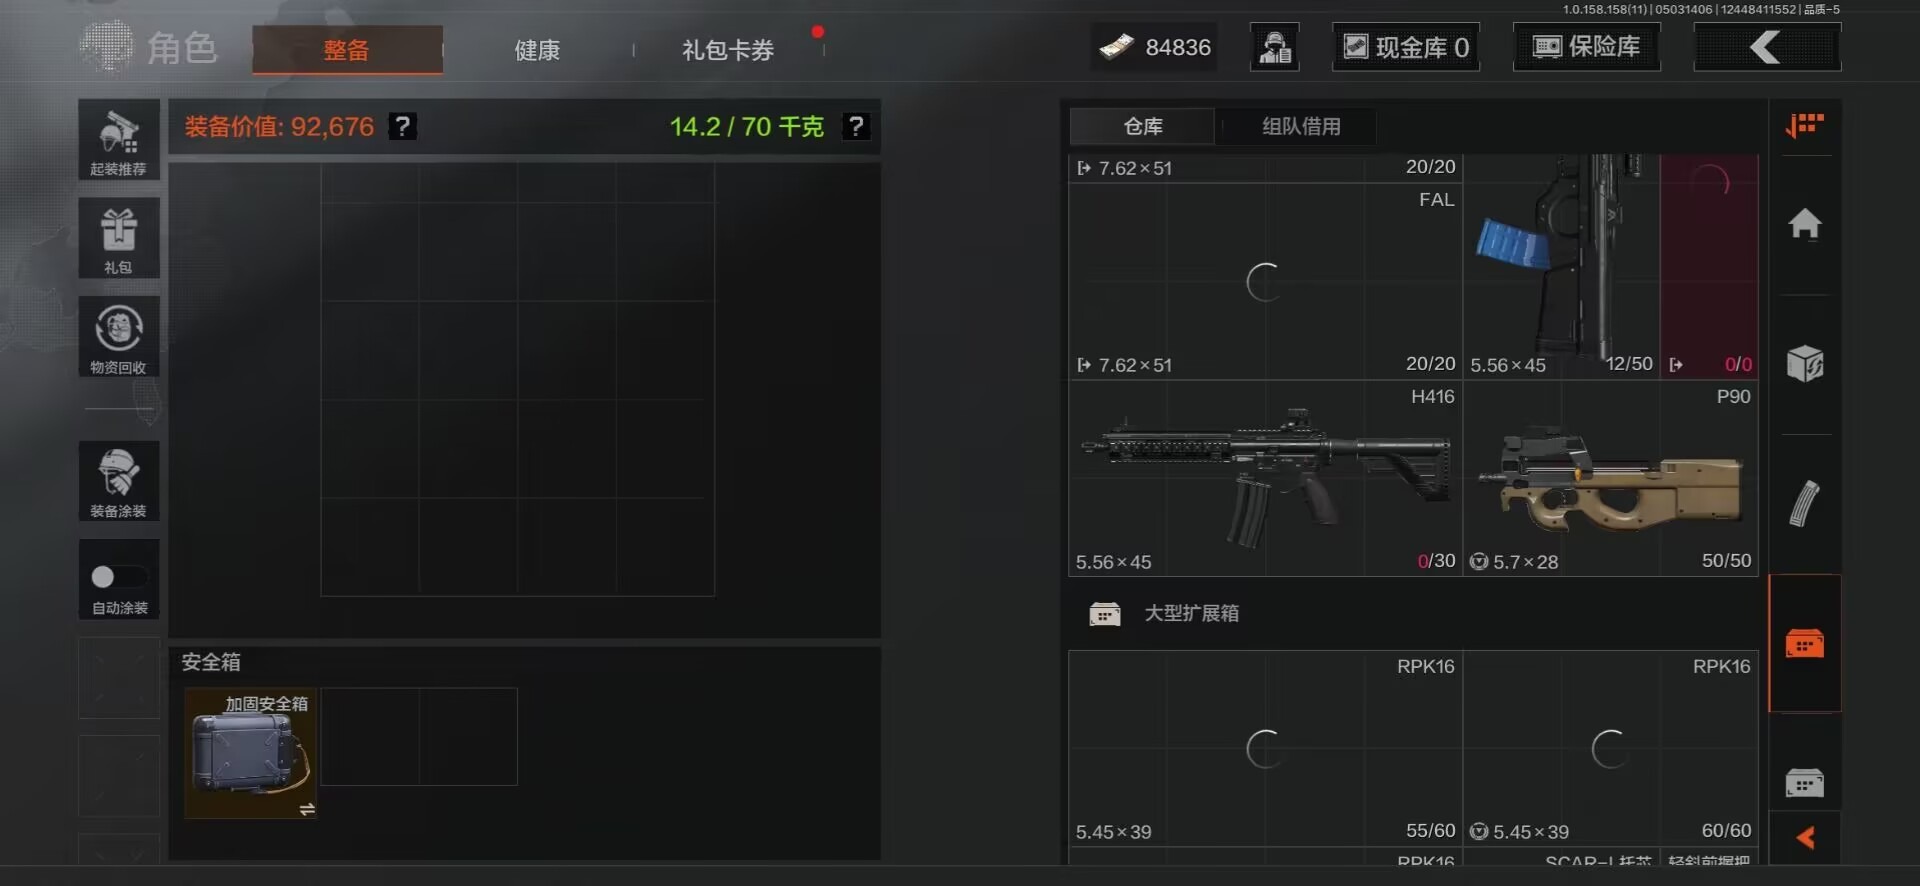
Task: Select the P90 weapon thumbnail
Action: [x=1611, y=478]
